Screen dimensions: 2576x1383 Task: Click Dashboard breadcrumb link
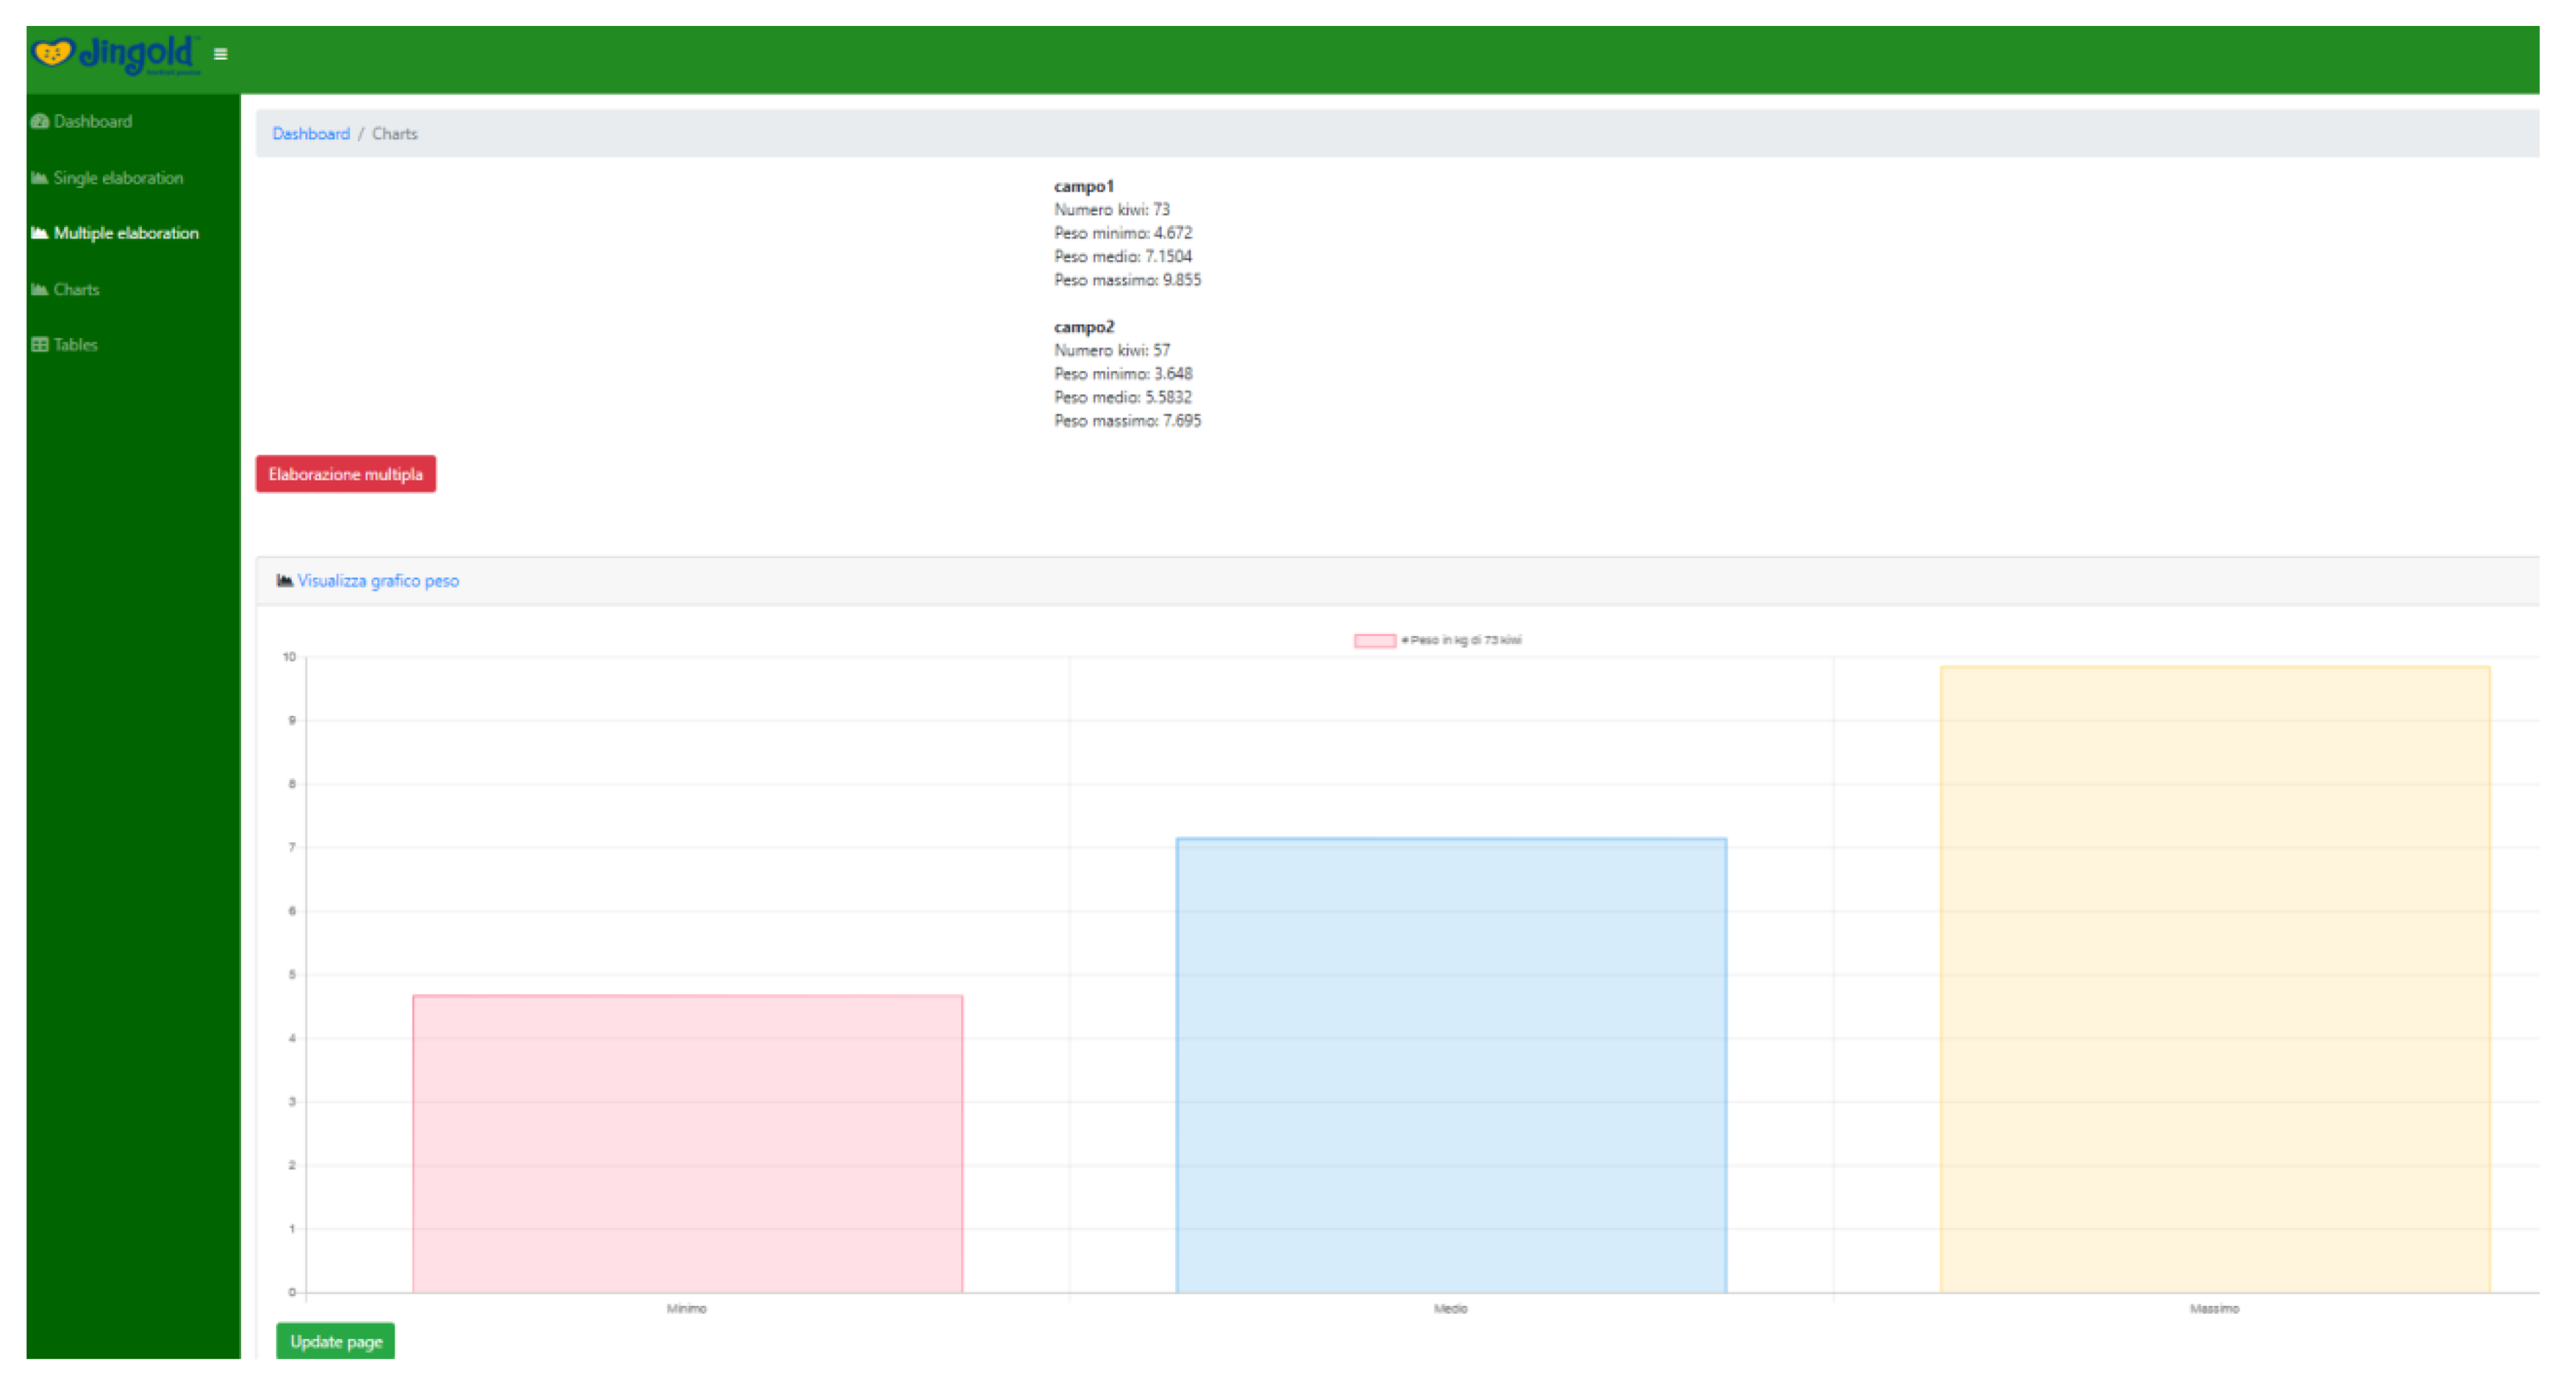point(311,133)
